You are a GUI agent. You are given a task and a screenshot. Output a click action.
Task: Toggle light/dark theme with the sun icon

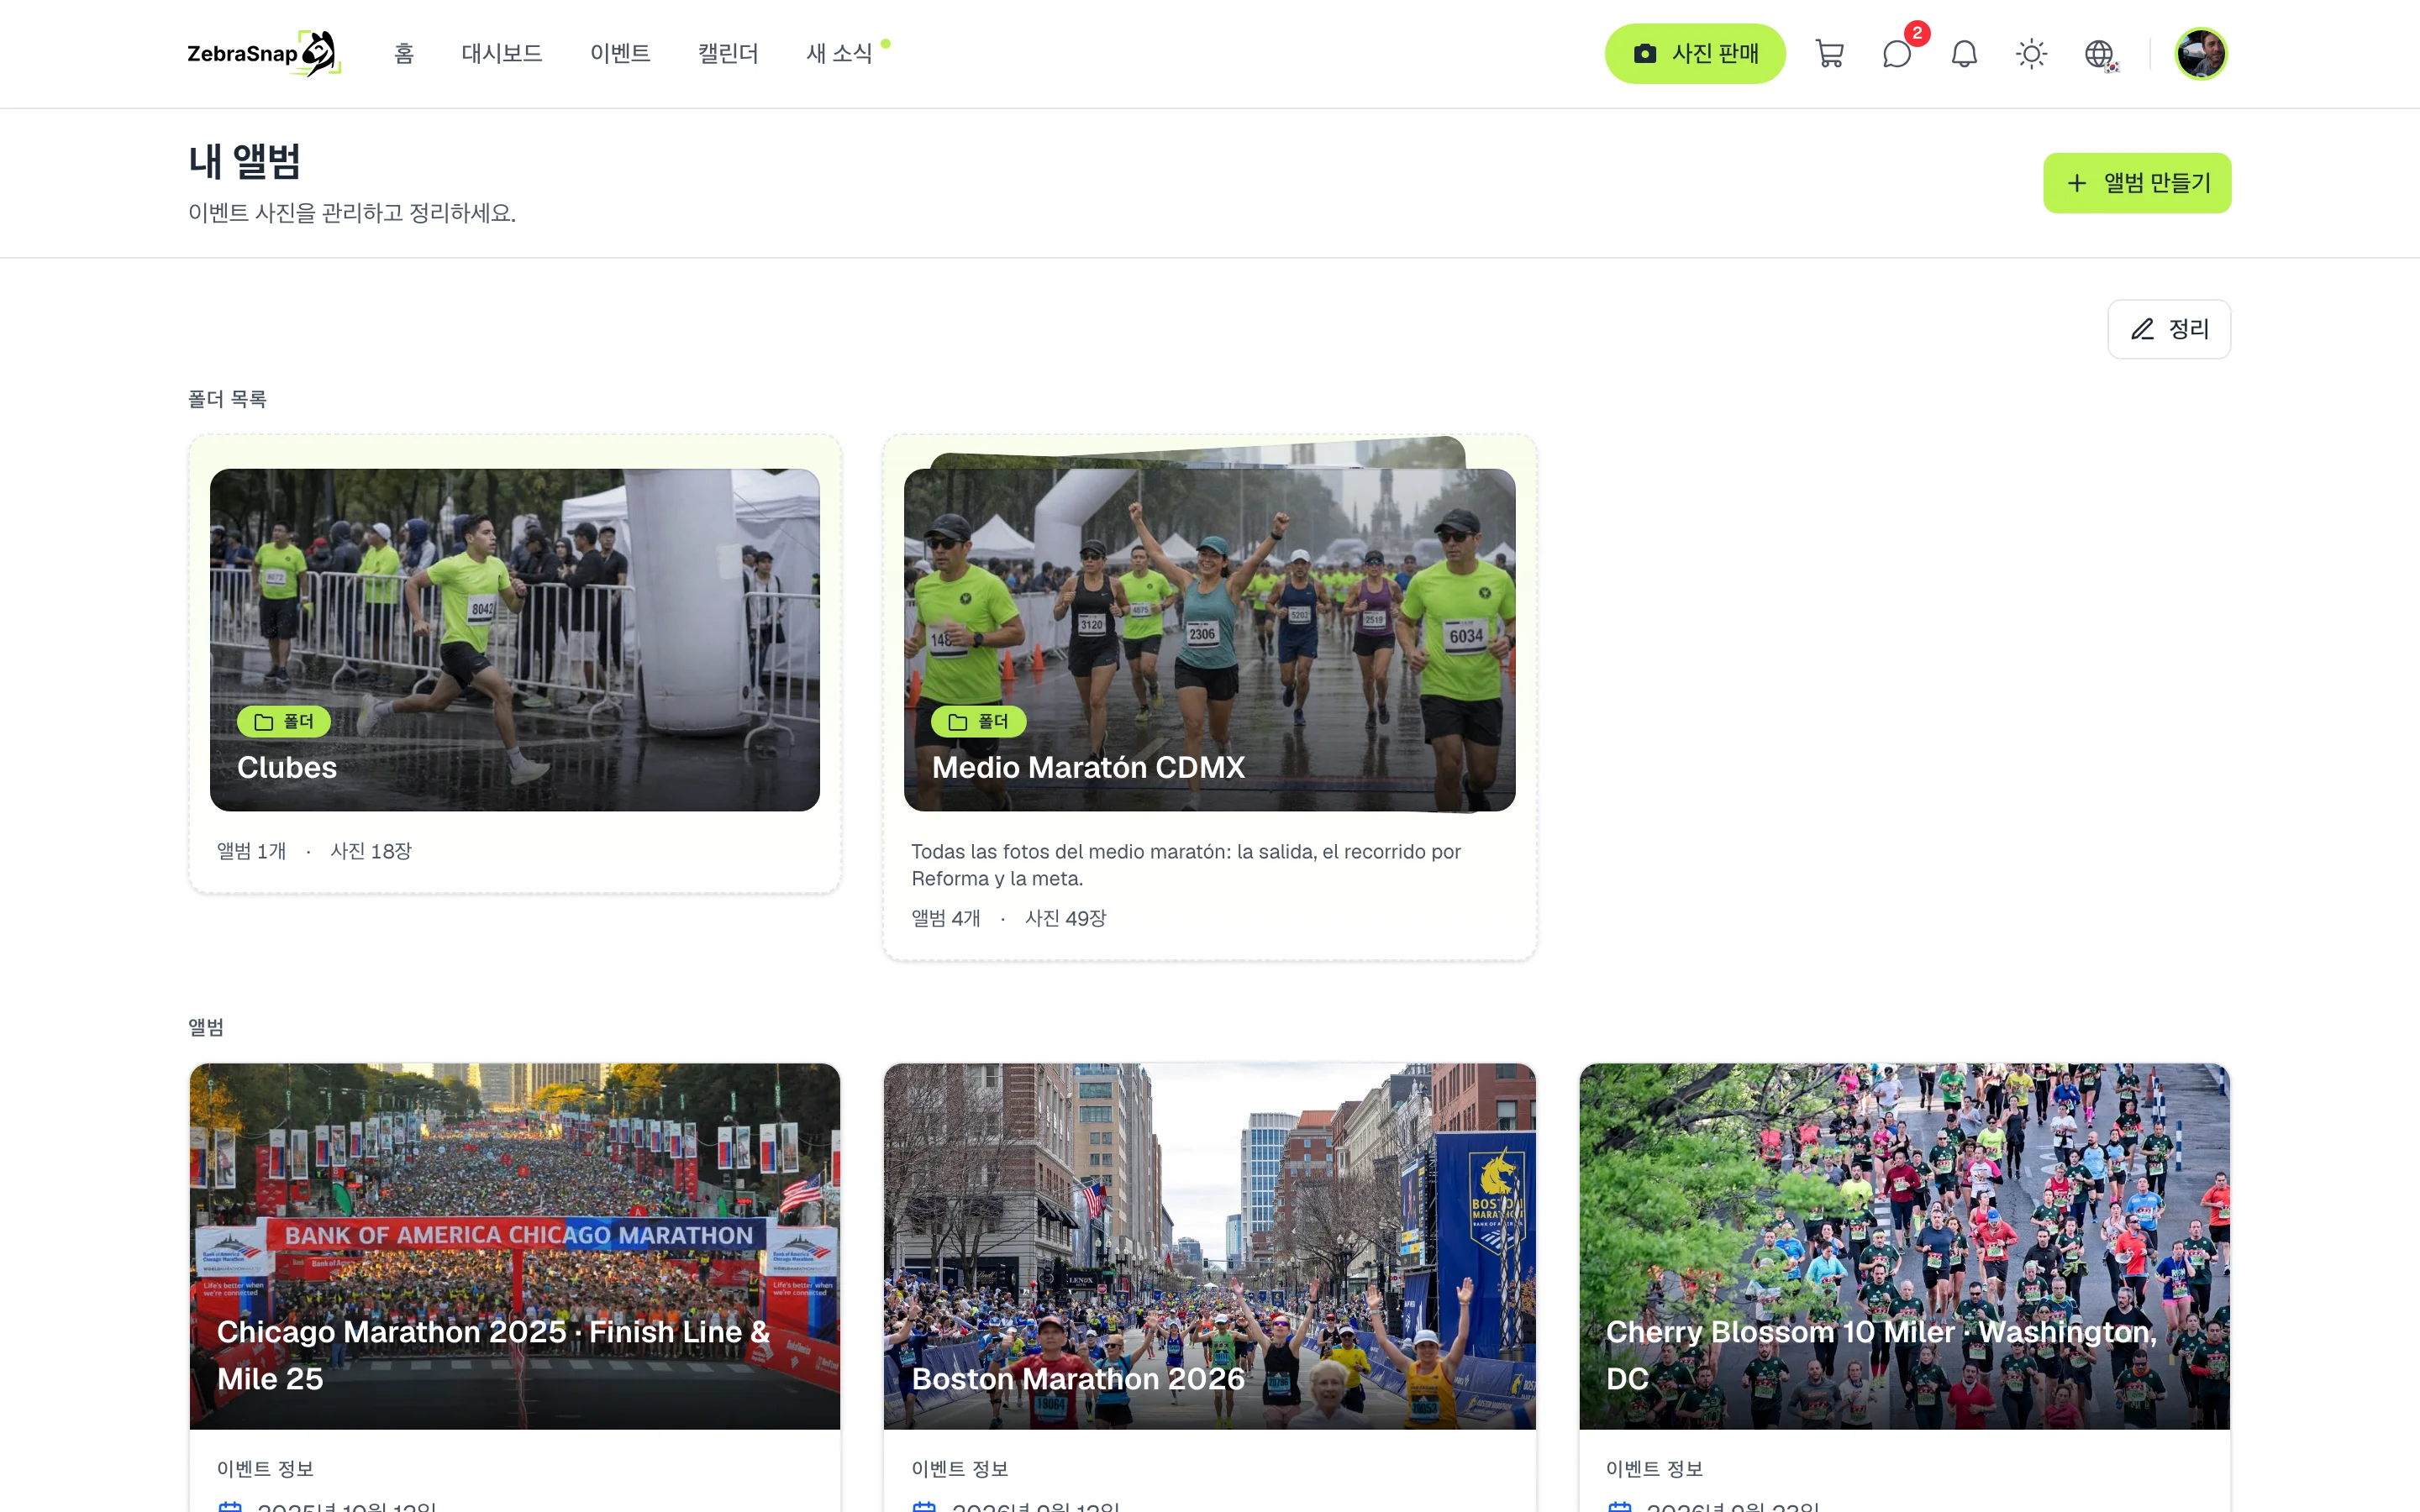(x=2031, y=54)
